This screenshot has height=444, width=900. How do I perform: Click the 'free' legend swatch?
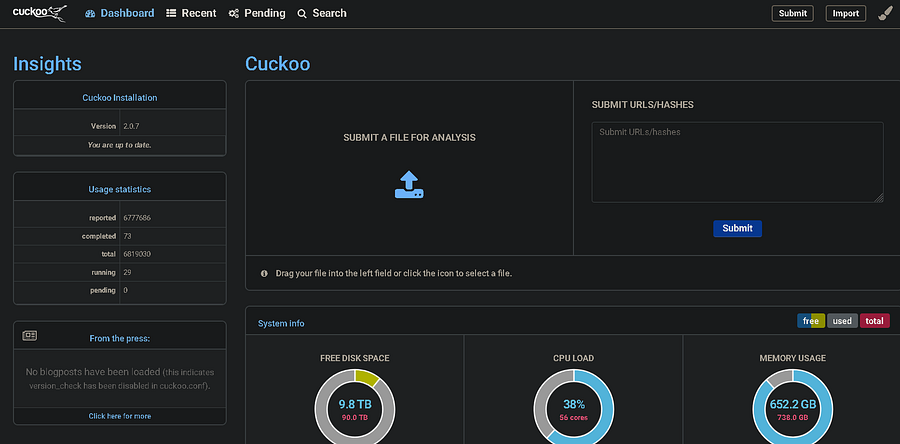[x=811, y=321]
